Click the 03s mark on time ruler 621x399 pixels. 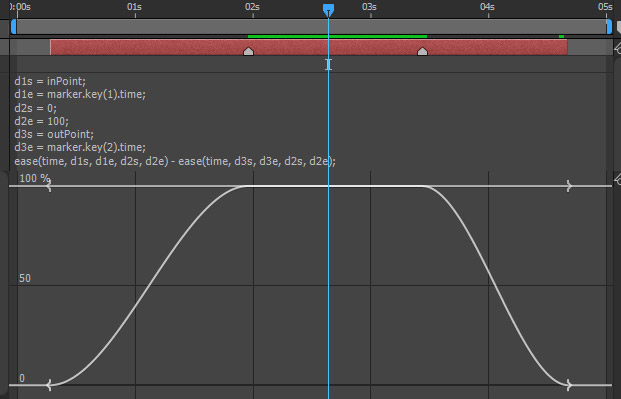pos(369,7)
